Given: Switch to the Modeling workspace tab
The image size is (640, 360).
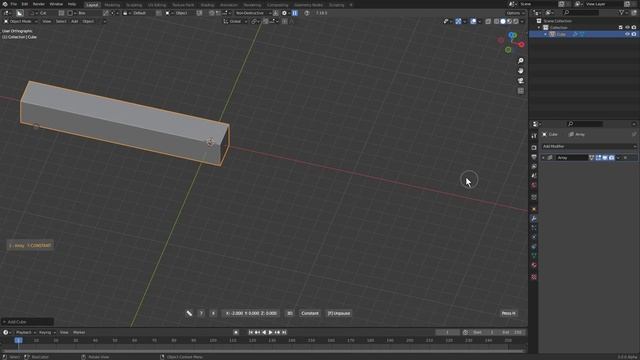Looking at the screenshot, I should (x=112, y=5).
